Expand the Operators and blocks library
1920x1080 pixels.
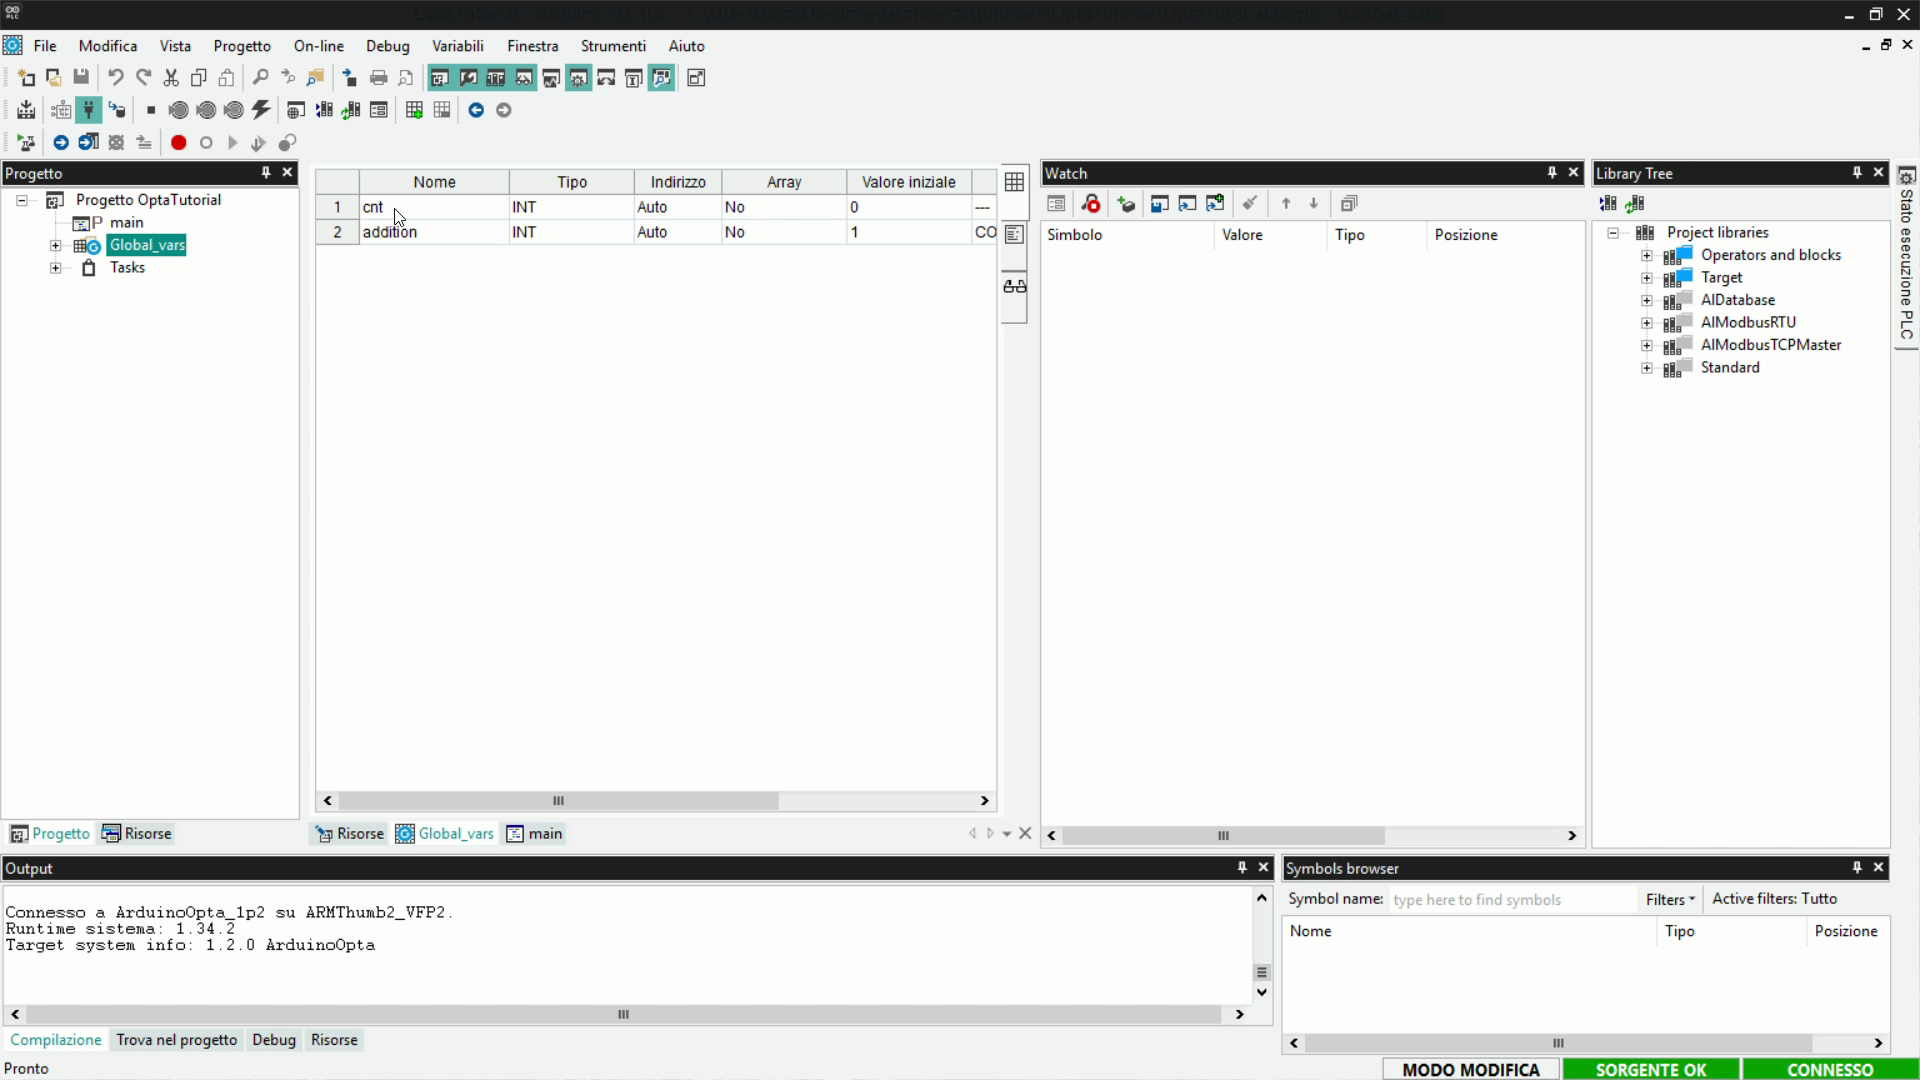1646,255
